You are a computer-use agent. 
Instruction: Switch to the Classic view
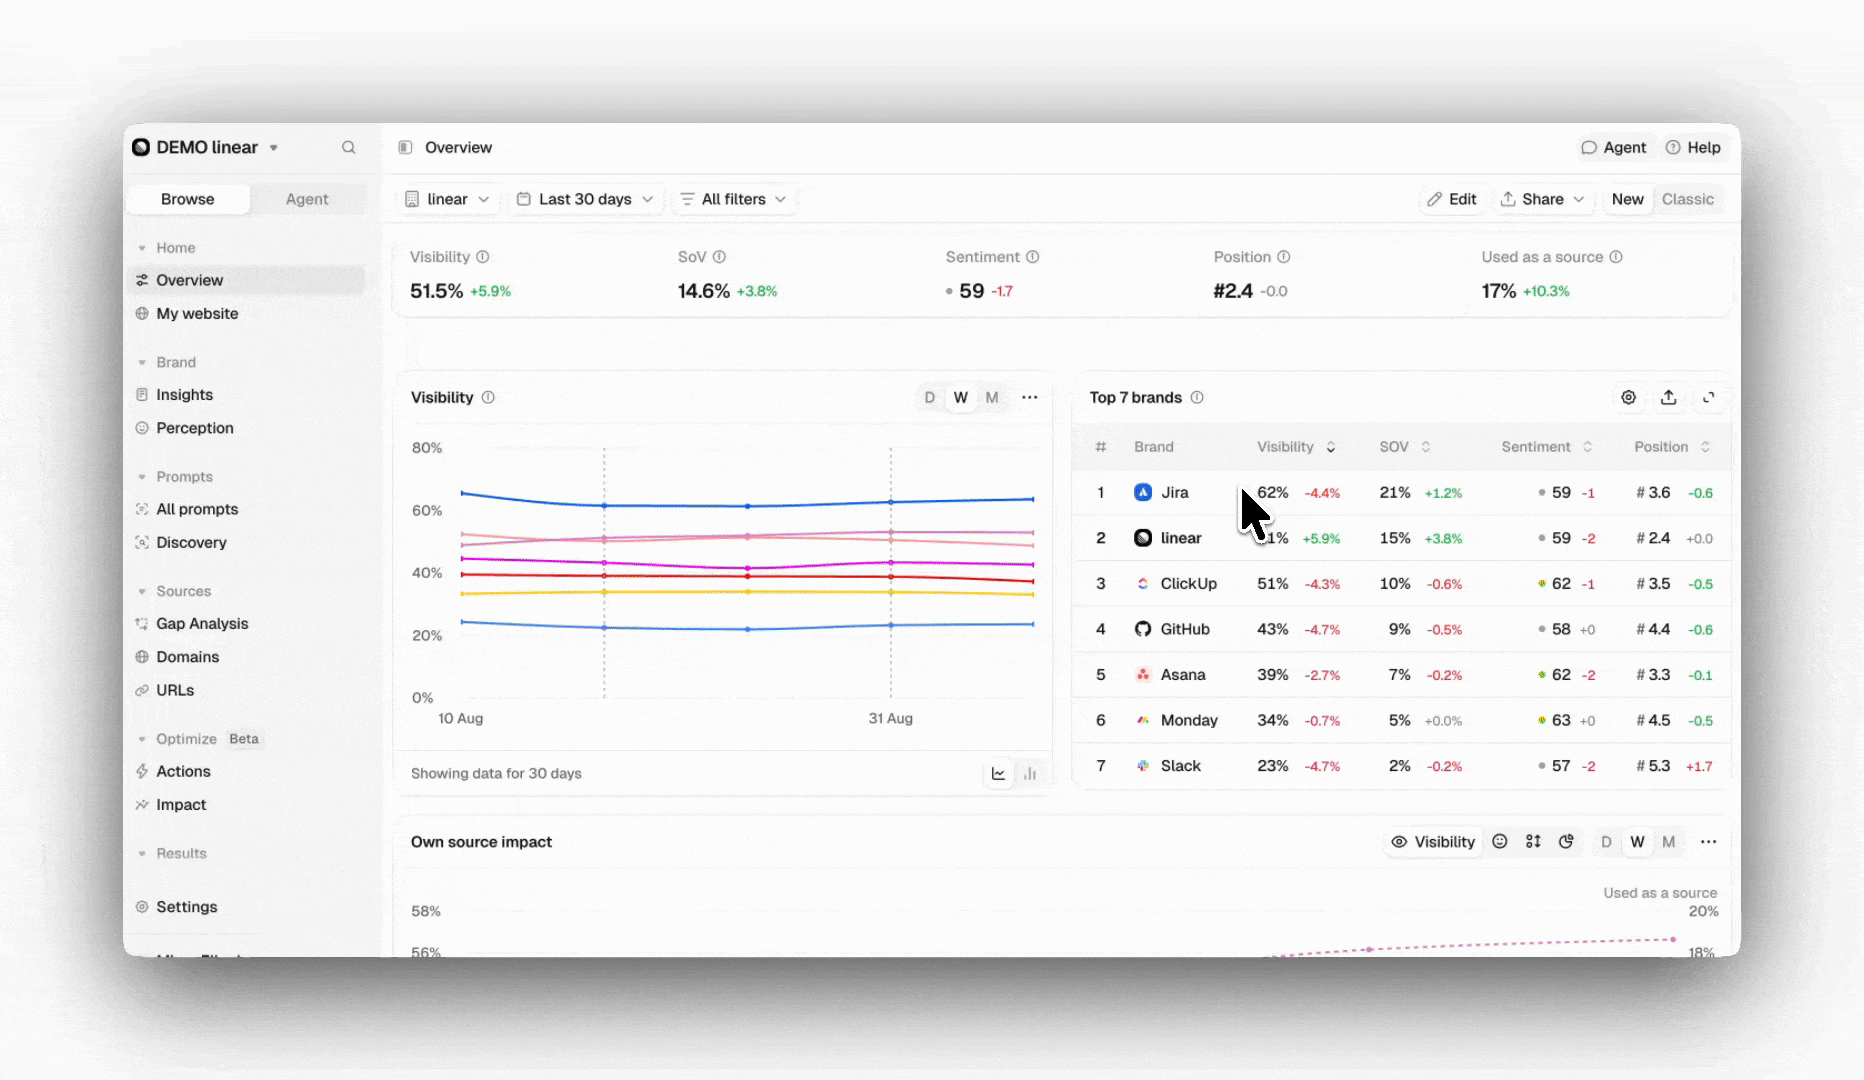pyautogui.click(x=1687, y=199)
